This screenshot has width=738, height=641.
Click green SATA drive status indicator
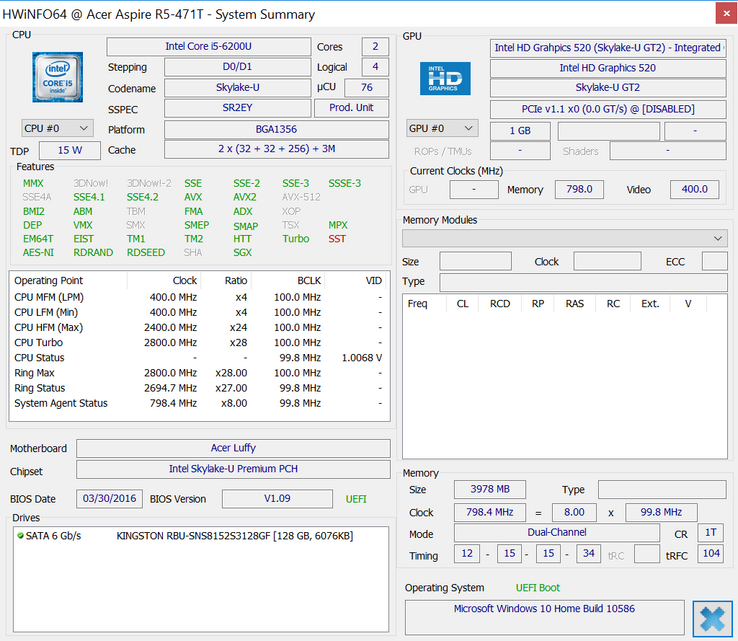[x=21, y=536]
